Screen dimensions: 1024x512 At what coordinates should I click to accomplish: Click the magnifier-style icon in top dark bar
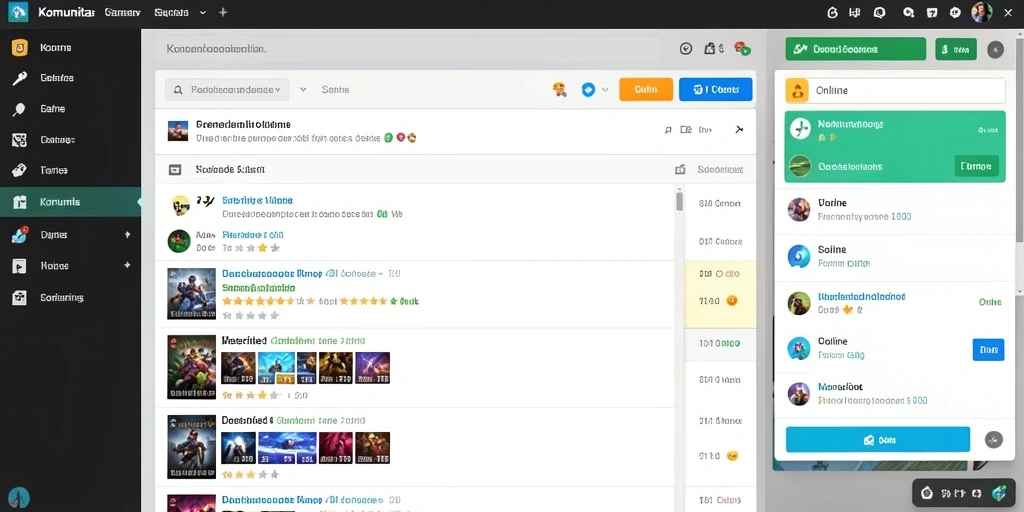(908, 12)
